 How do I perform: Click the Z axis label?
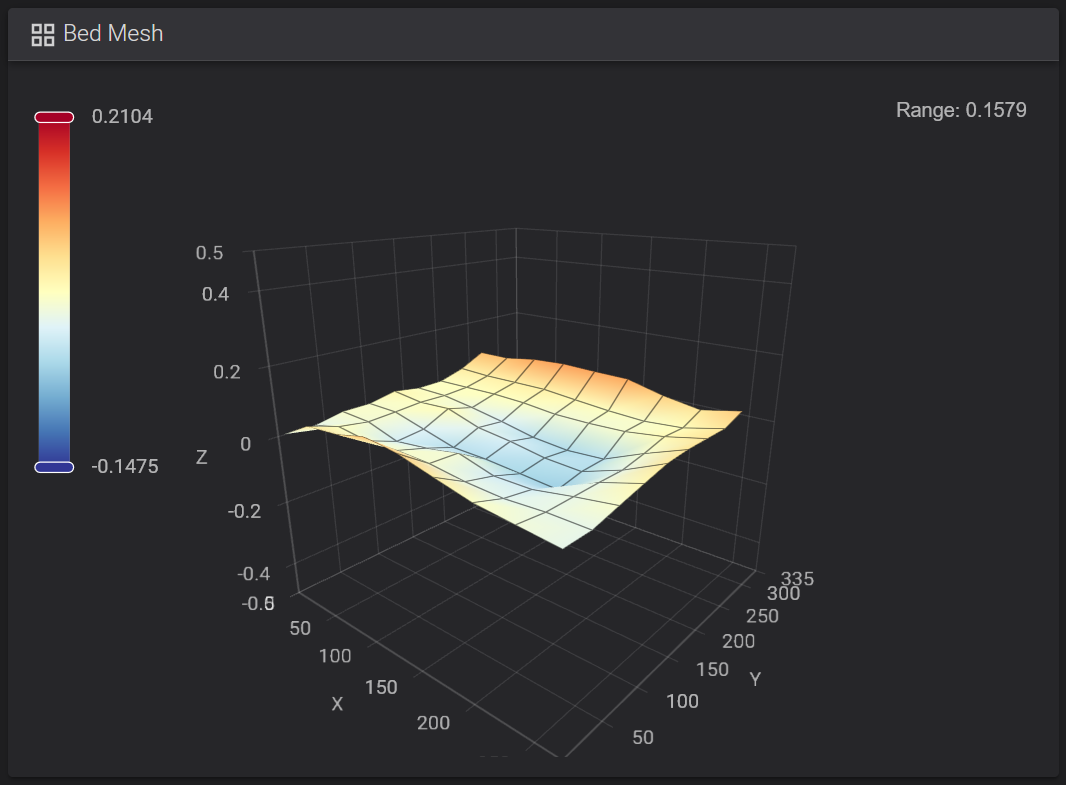[x=201, y=457]
